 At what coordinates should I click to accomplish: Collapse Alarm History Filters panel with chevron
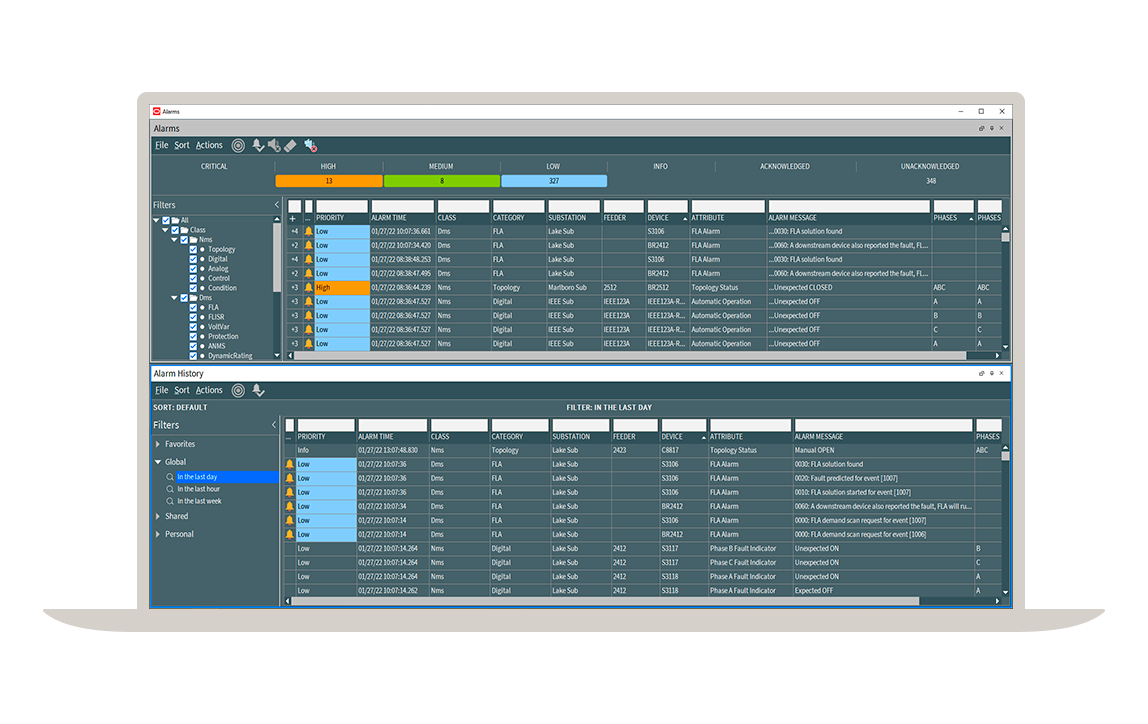click(x=274, y=425)
